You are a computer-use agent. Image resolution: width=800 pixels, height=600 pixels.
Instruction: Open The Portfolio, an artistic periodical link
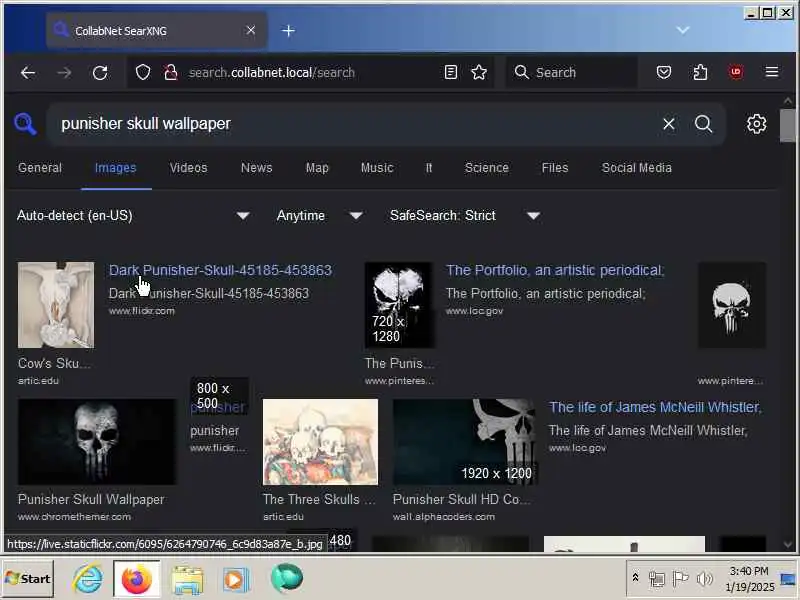click(x=555, y=270)
